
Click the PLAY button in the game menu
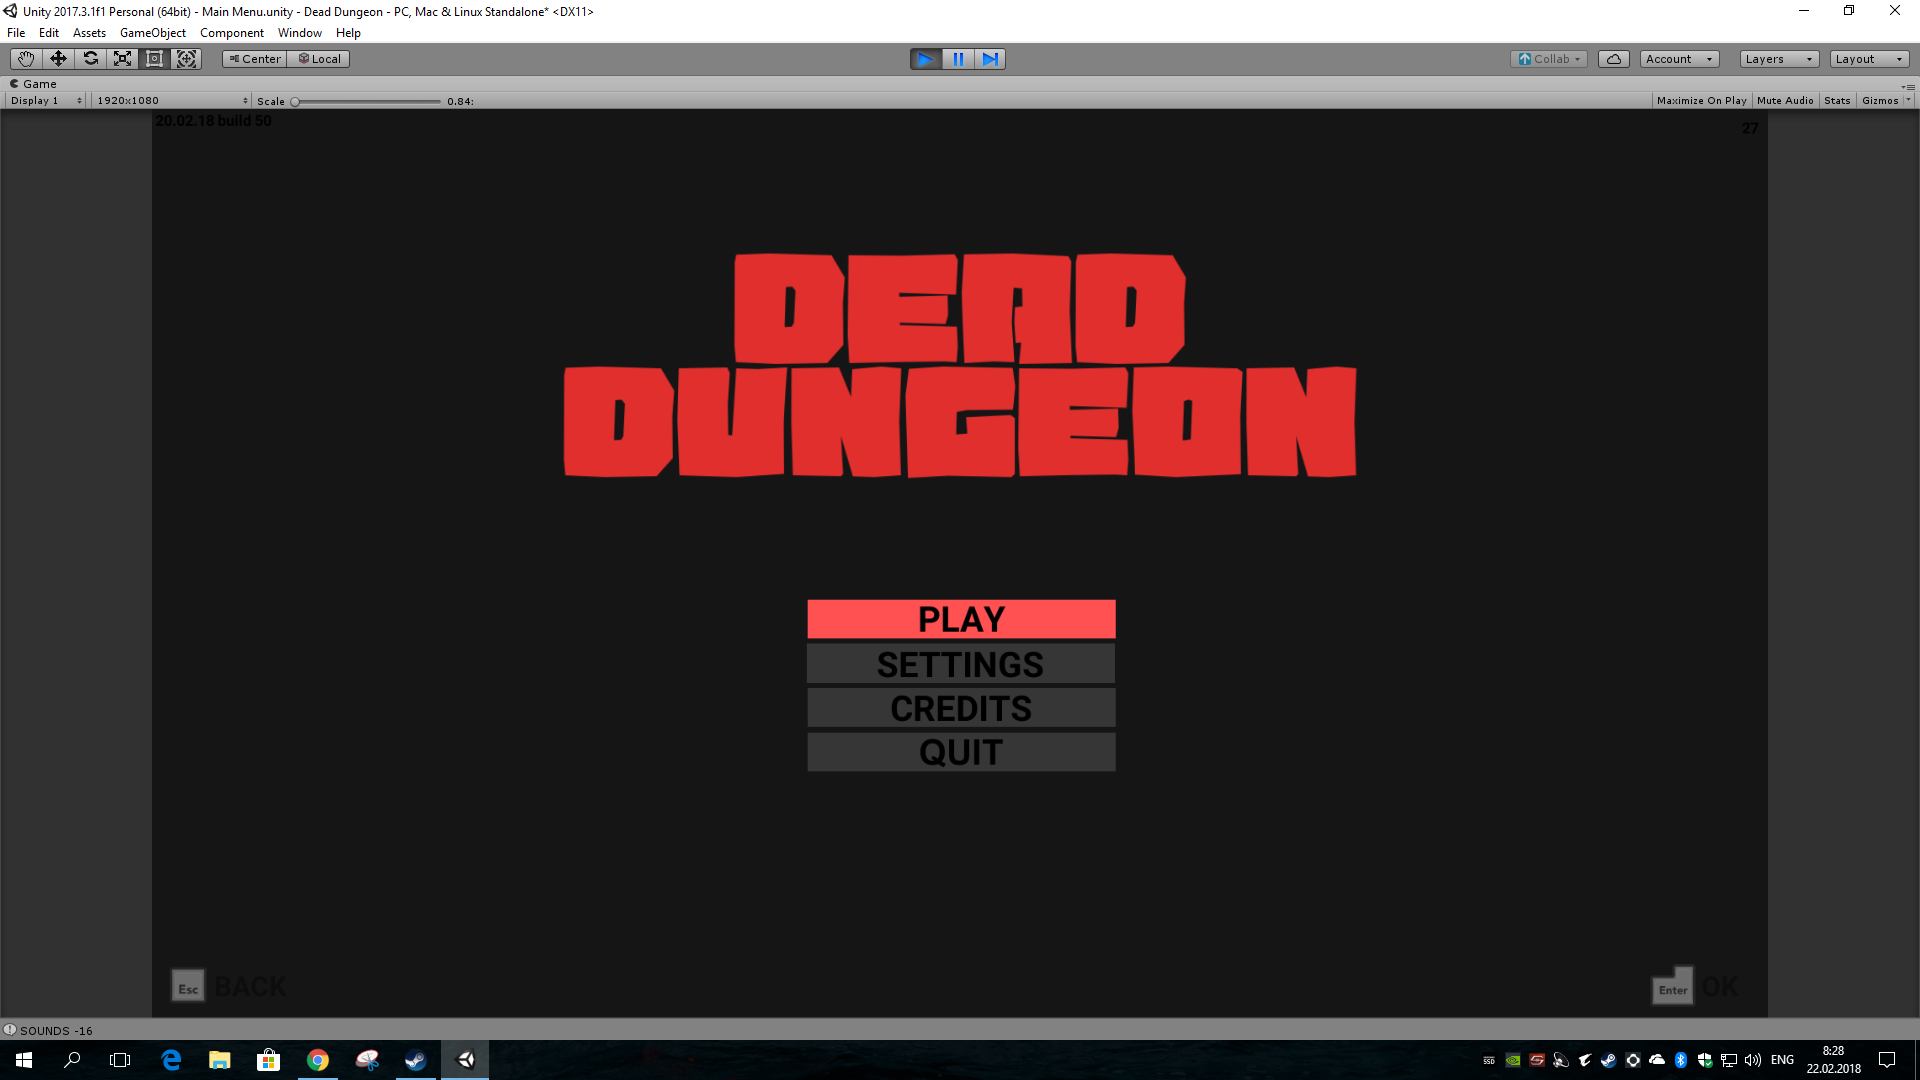coord(961,619)
